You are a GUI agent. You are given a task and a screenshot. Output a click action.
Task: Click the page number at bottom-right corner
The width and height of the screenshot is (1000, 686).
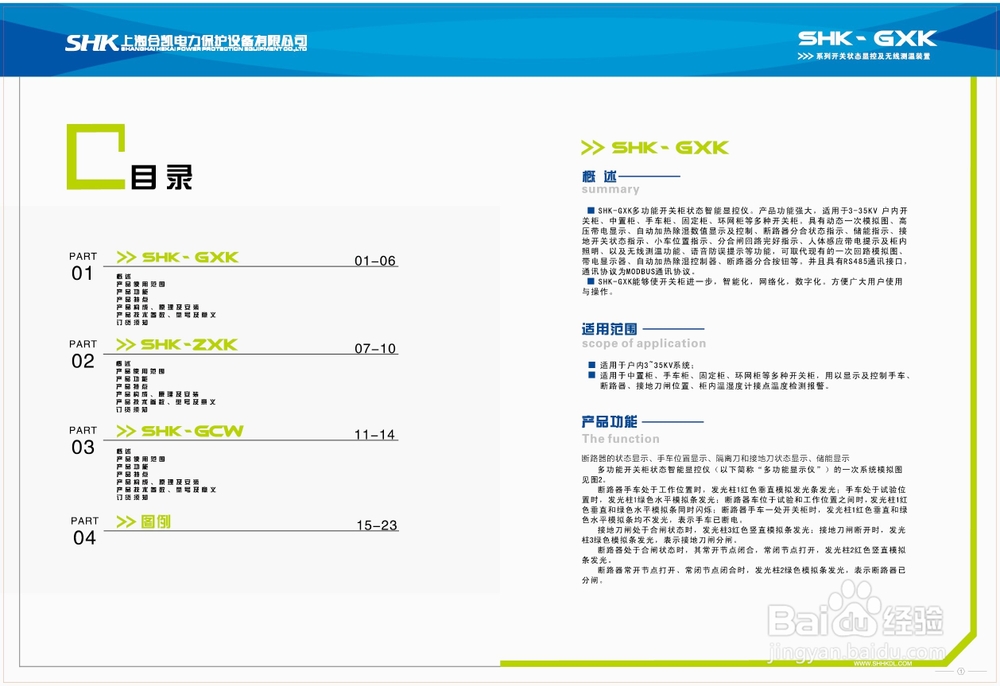pos(961,671)
